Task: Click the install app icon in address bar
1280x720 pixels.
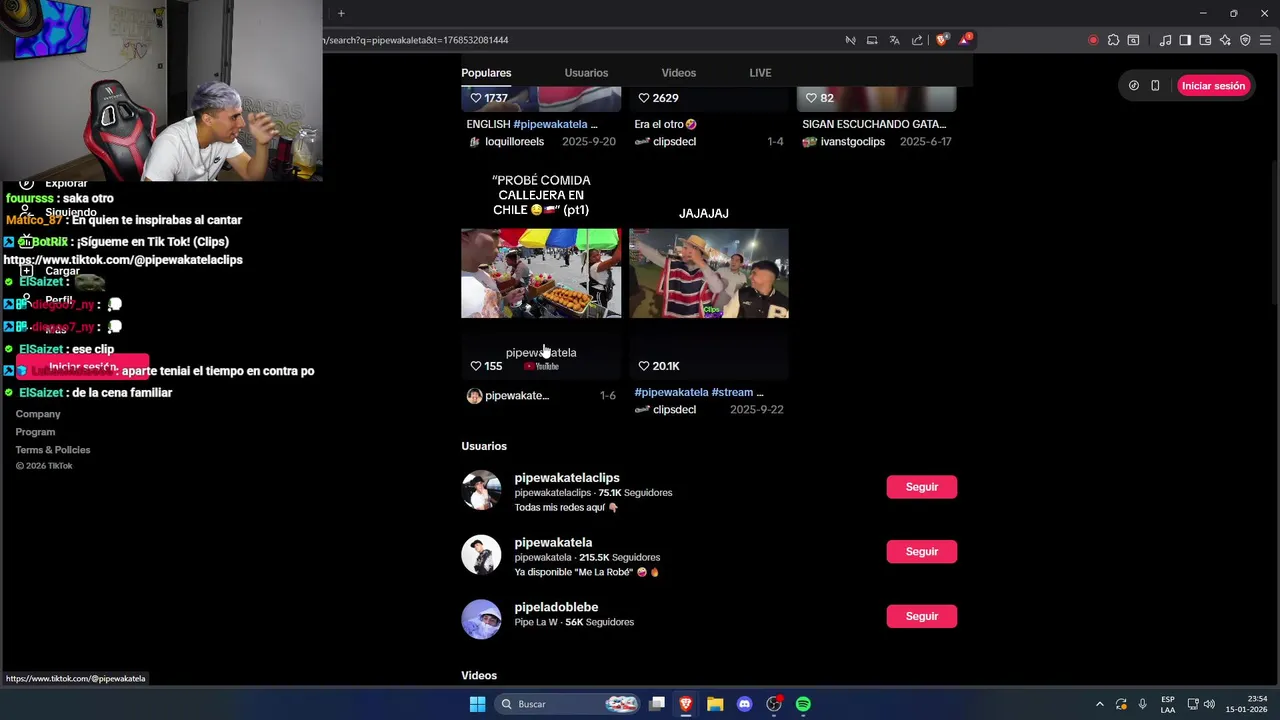Action: click(x=872, y=40)
